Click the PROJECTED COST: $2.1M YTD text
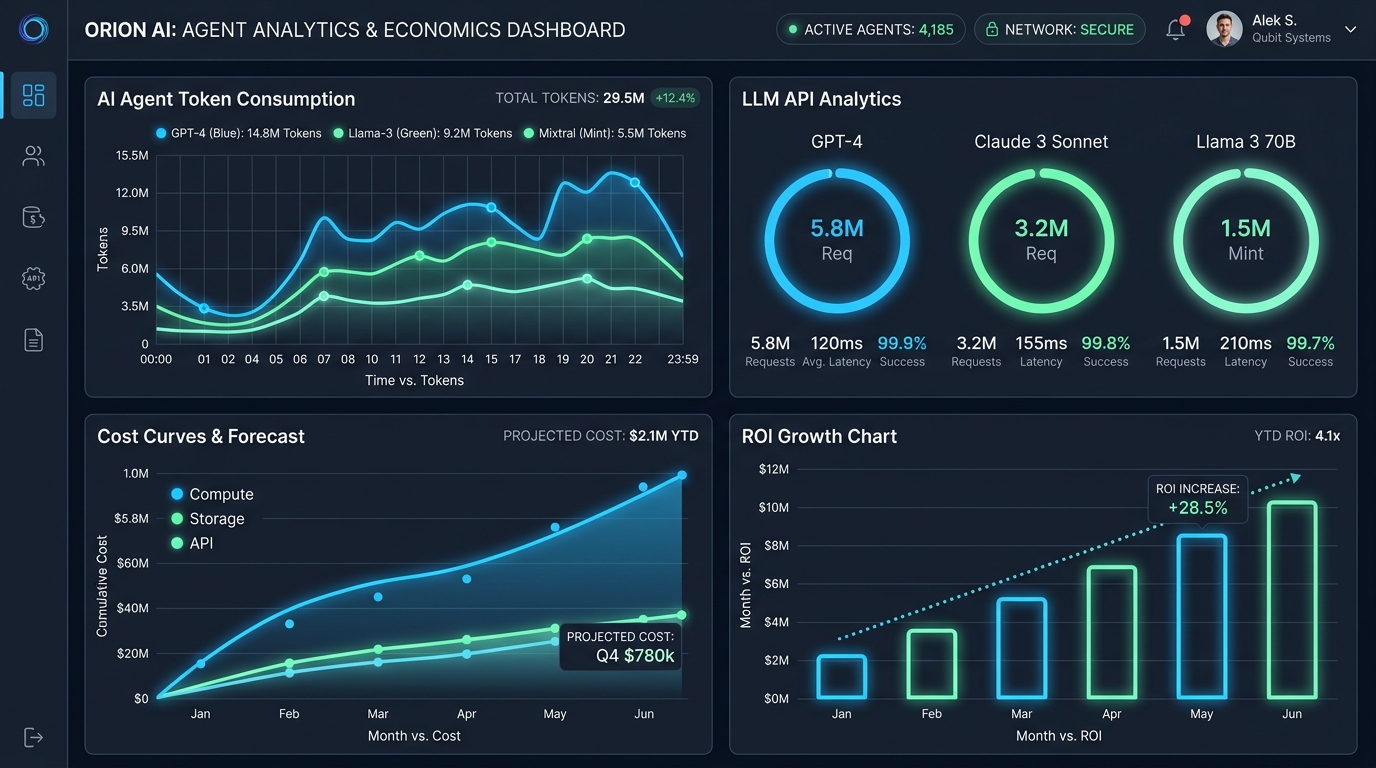The image size is (1376, 768). tap(601, 435)
